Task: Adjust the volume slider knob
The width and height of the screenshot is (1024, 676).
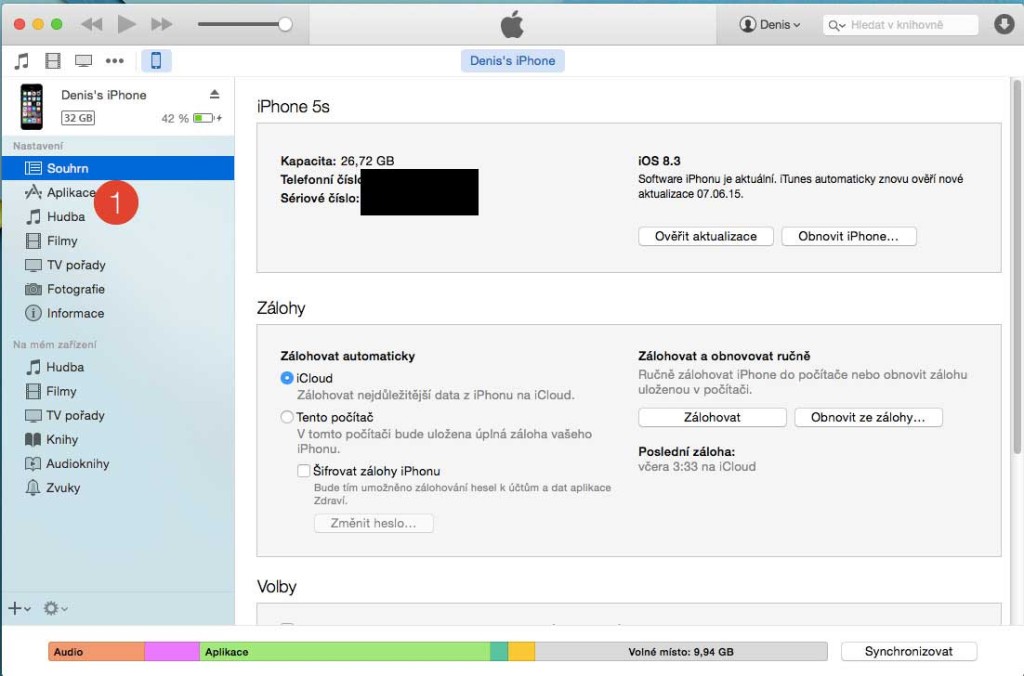Action: click(x=285, y=24)
